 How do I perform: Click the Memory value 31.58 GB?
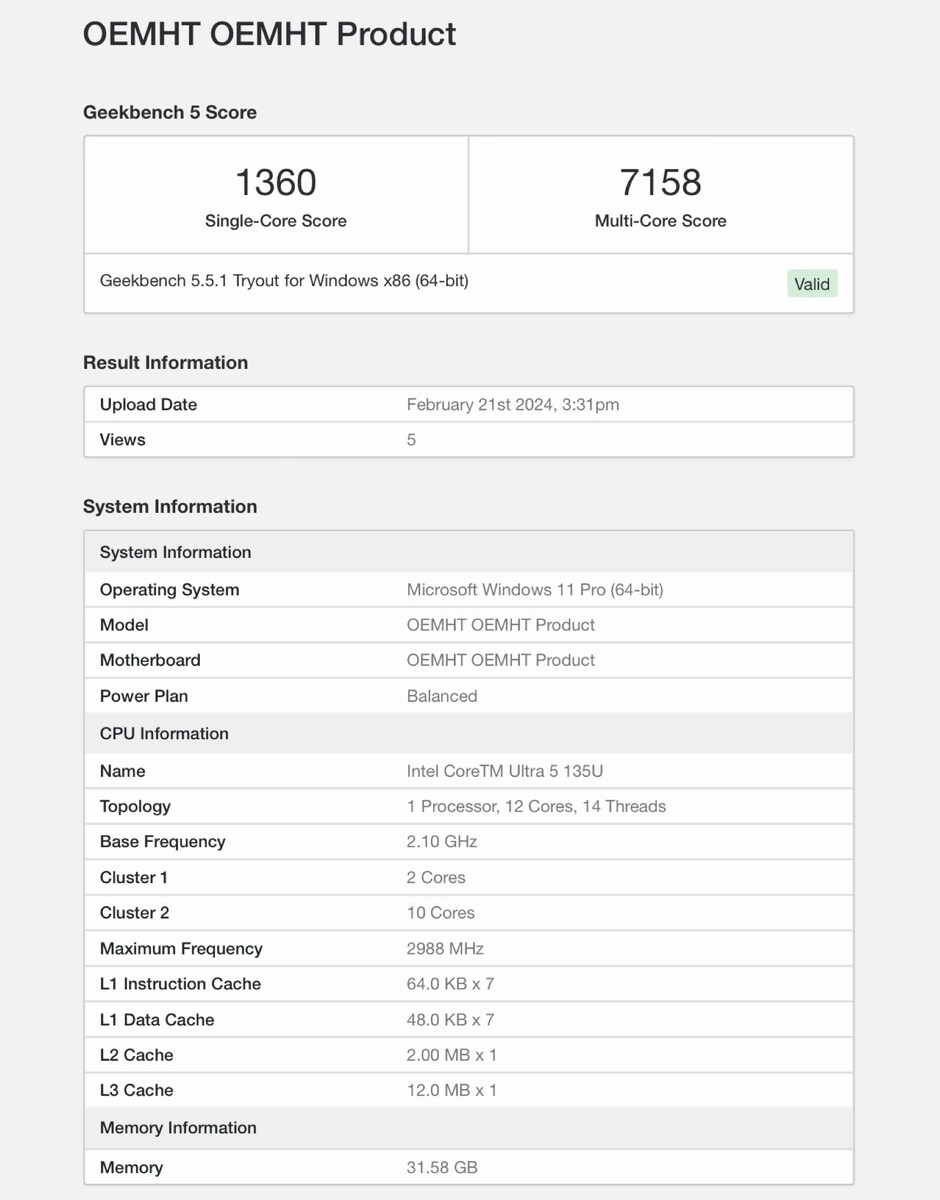441,1167
